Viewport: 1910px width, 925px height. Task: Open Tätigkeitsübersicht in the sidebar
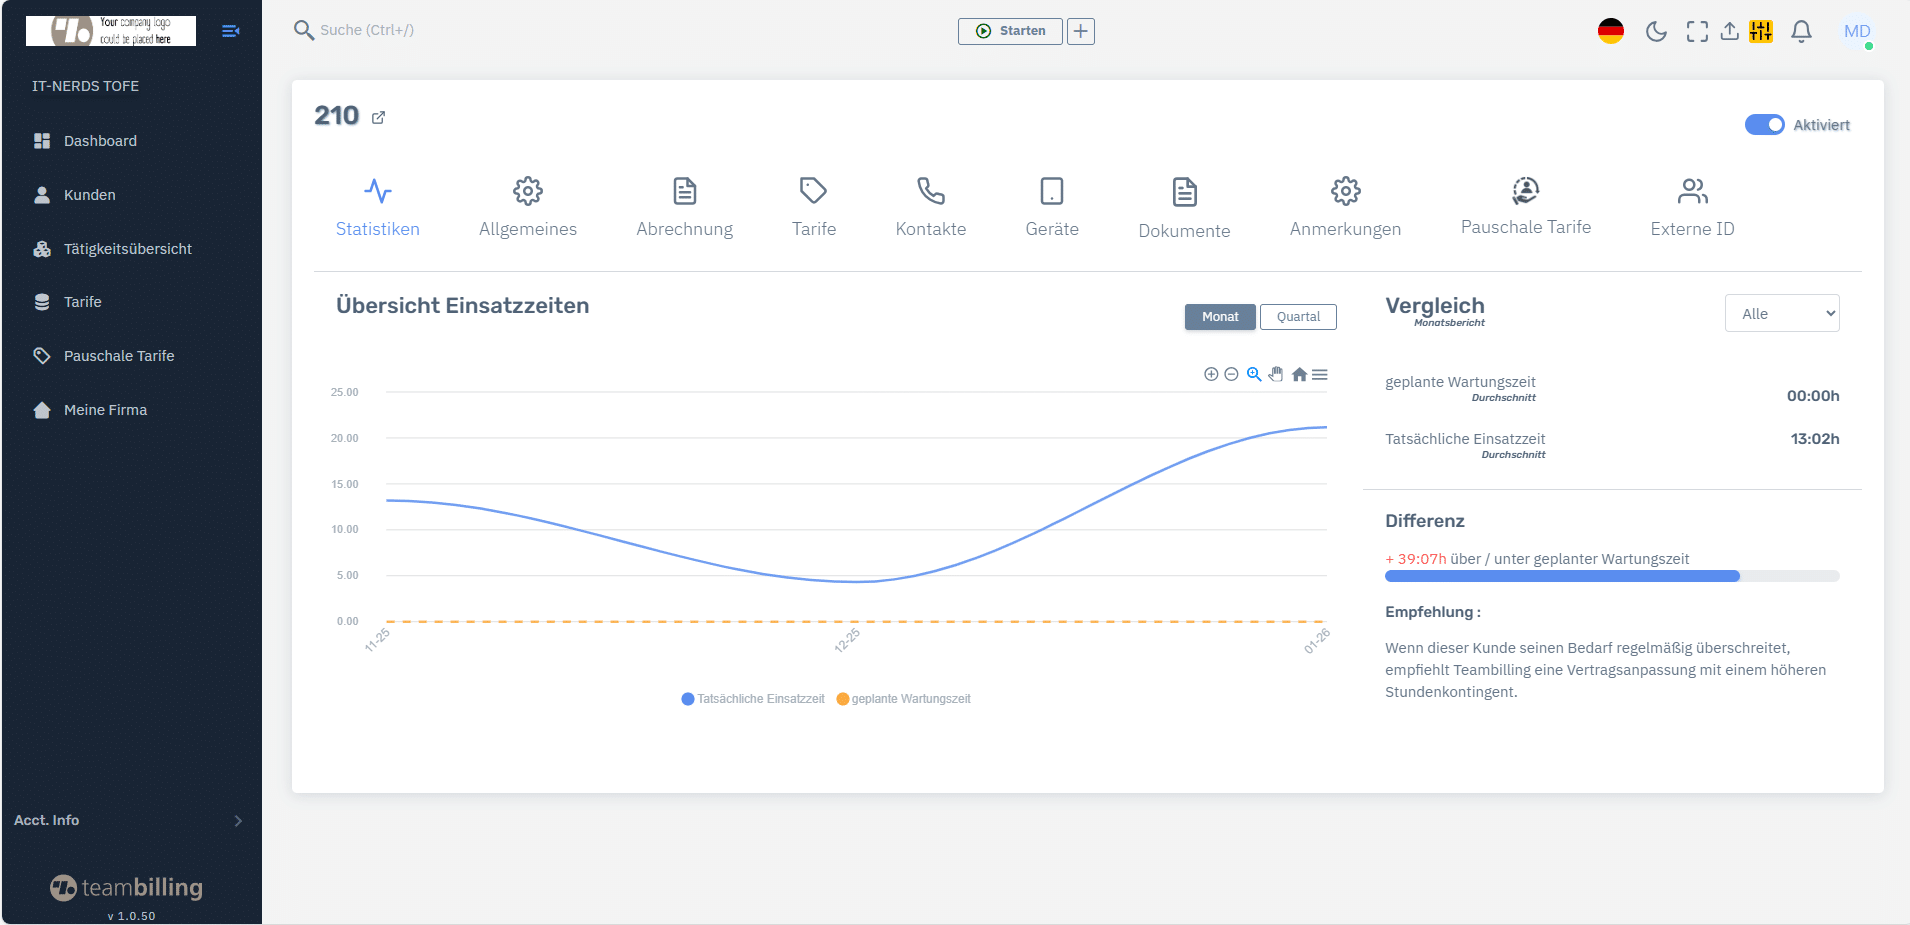(127, 249)
